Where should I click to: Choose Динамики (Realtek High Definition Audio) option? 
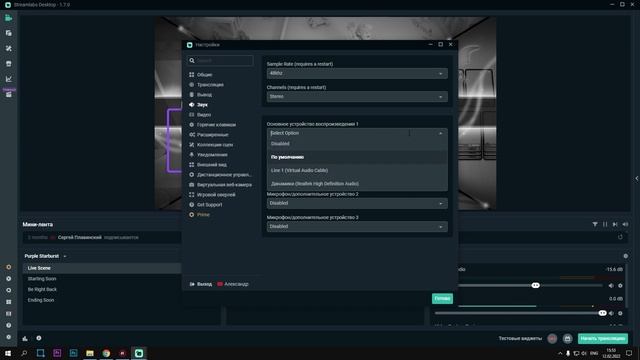pos(357,184)
